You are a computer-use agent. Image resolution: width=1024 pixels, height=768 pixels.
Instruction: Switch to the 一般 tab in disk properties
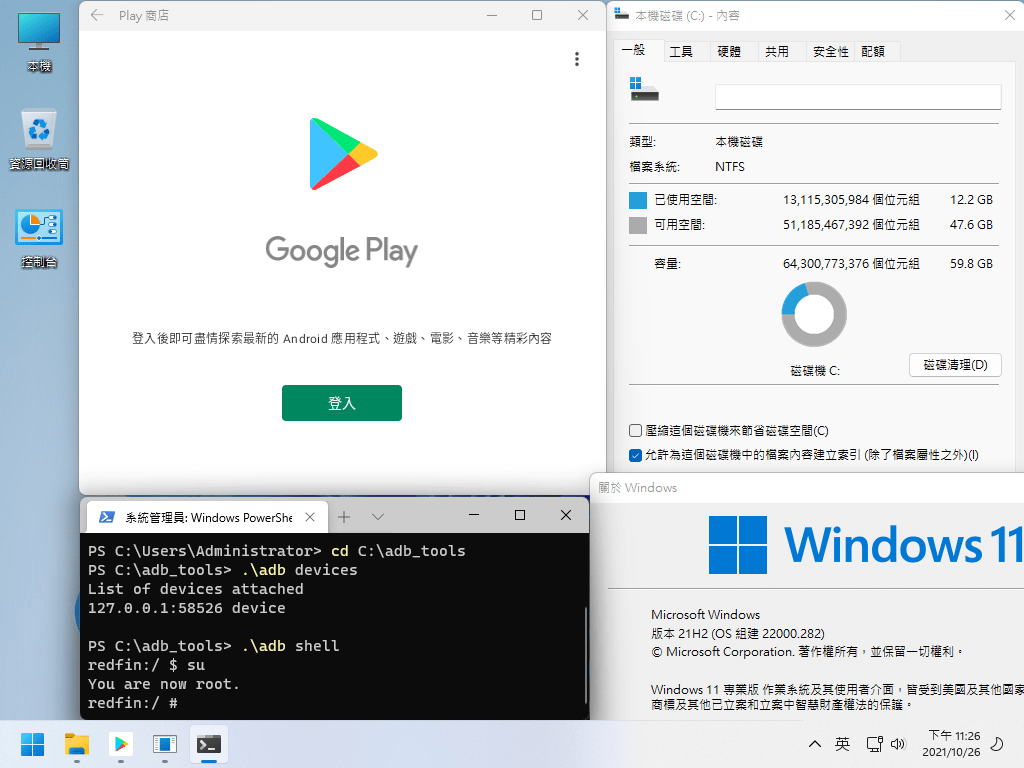pos(633,50)
